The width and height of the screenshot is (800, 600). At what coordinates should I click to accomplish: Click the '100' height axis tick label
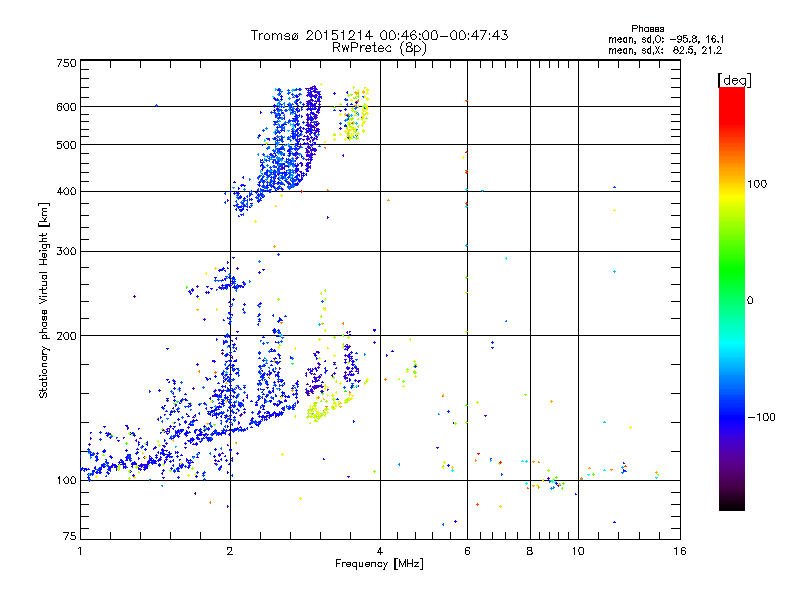coord(66,480)
